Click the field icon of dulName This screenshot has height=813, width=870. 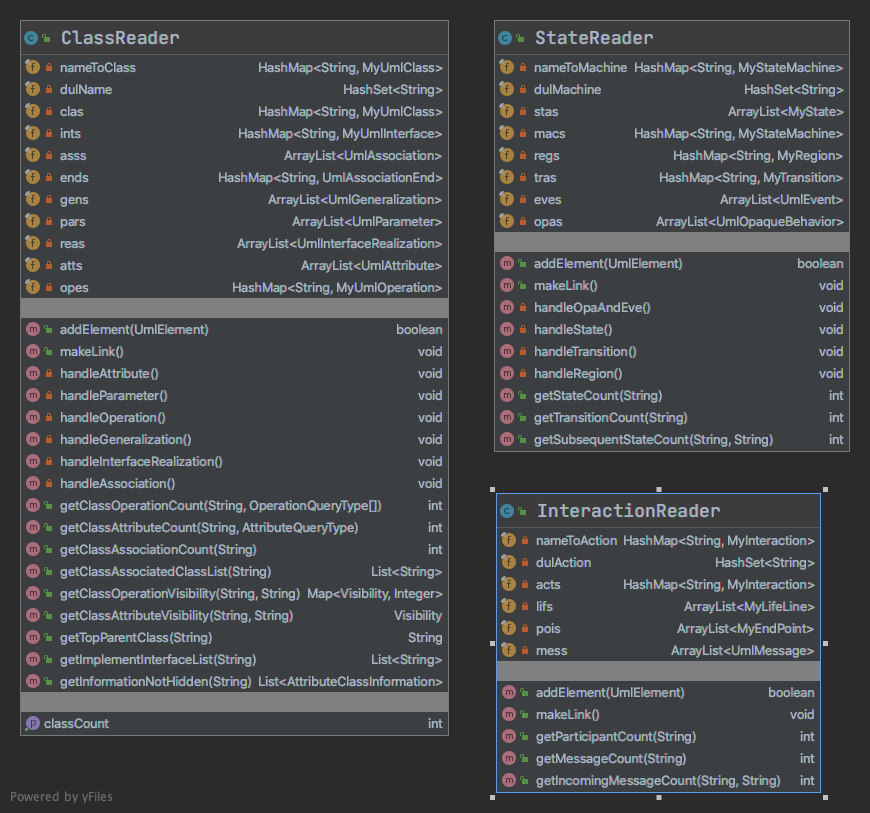coord(33,89)
